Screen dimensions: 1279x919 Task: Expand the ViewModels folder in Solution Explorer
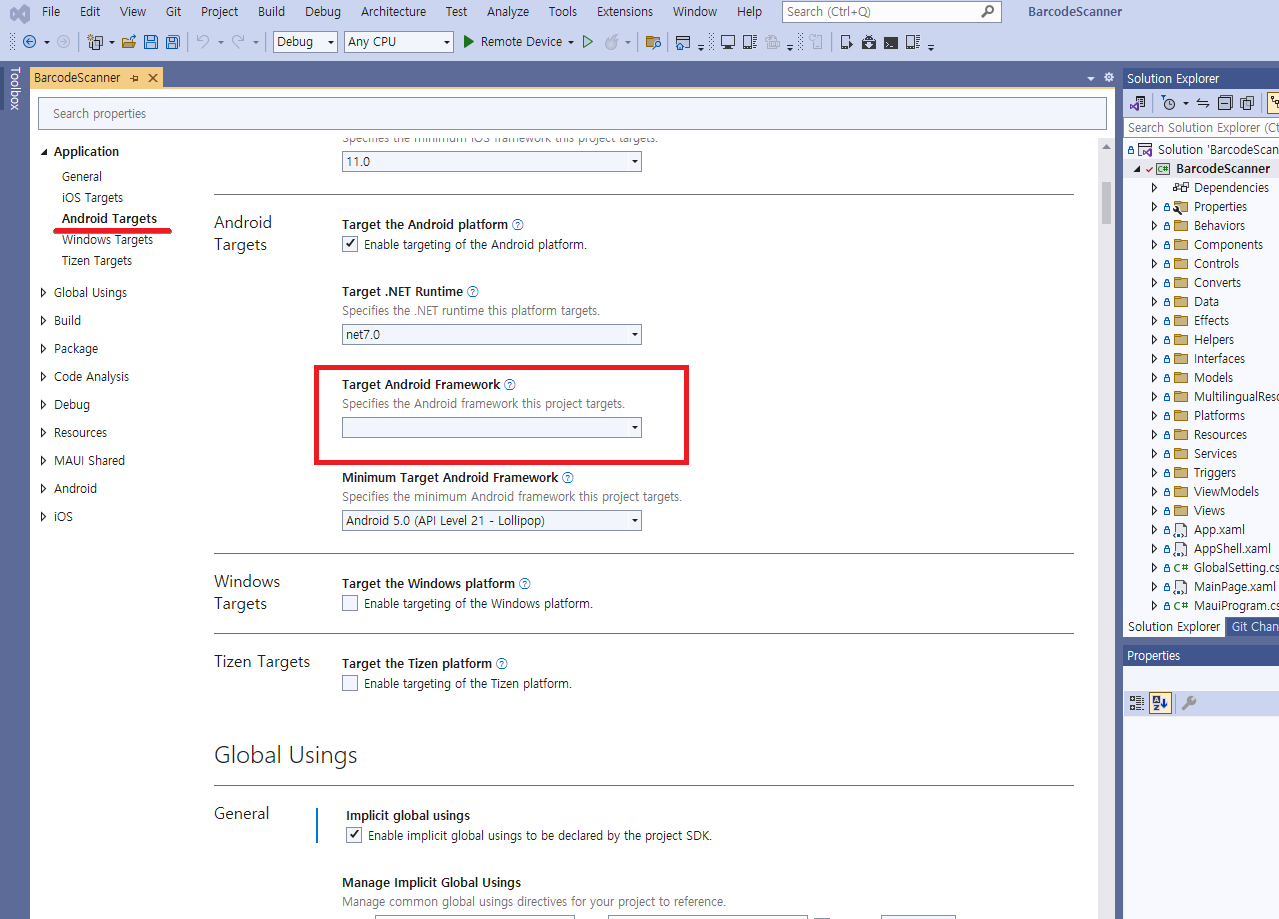(1154, 492)
